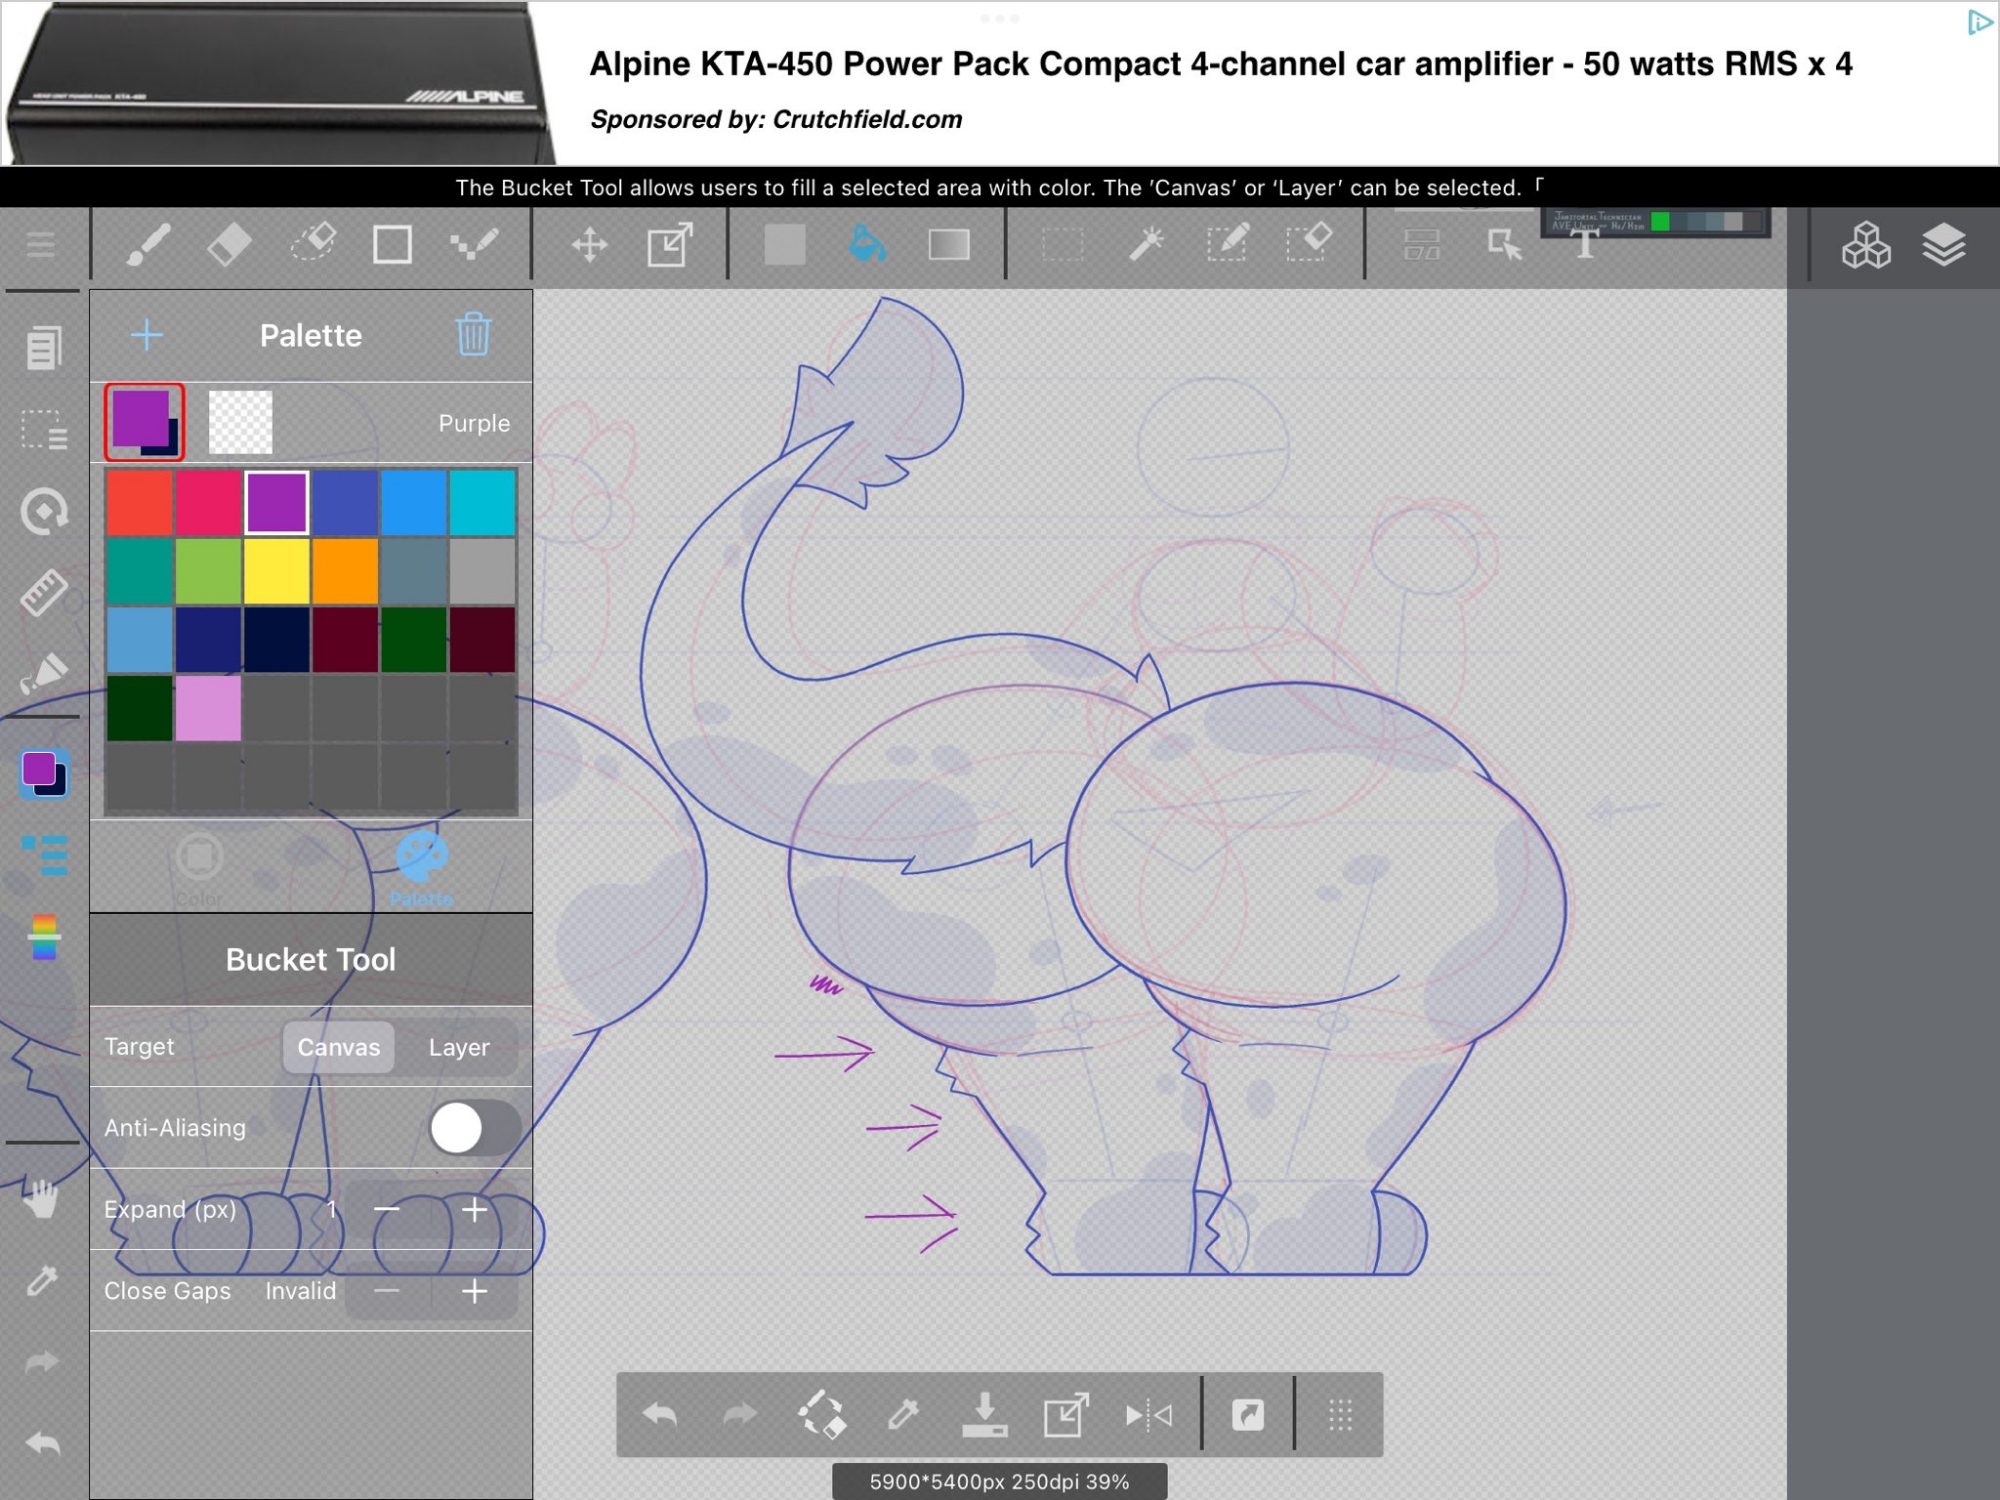
Task: Increase Expand (px) value with plus
Action: [x=474, y=1210]
